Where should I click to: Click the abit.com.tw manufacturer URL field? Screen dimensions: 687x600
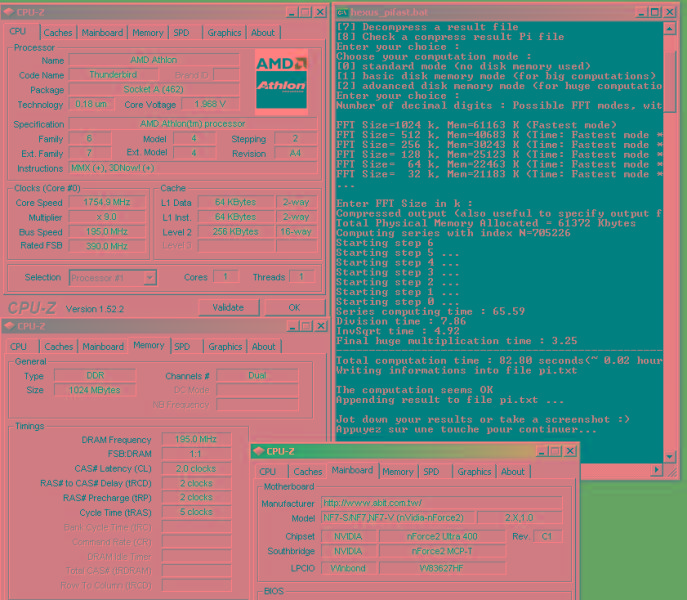[441, 503]
